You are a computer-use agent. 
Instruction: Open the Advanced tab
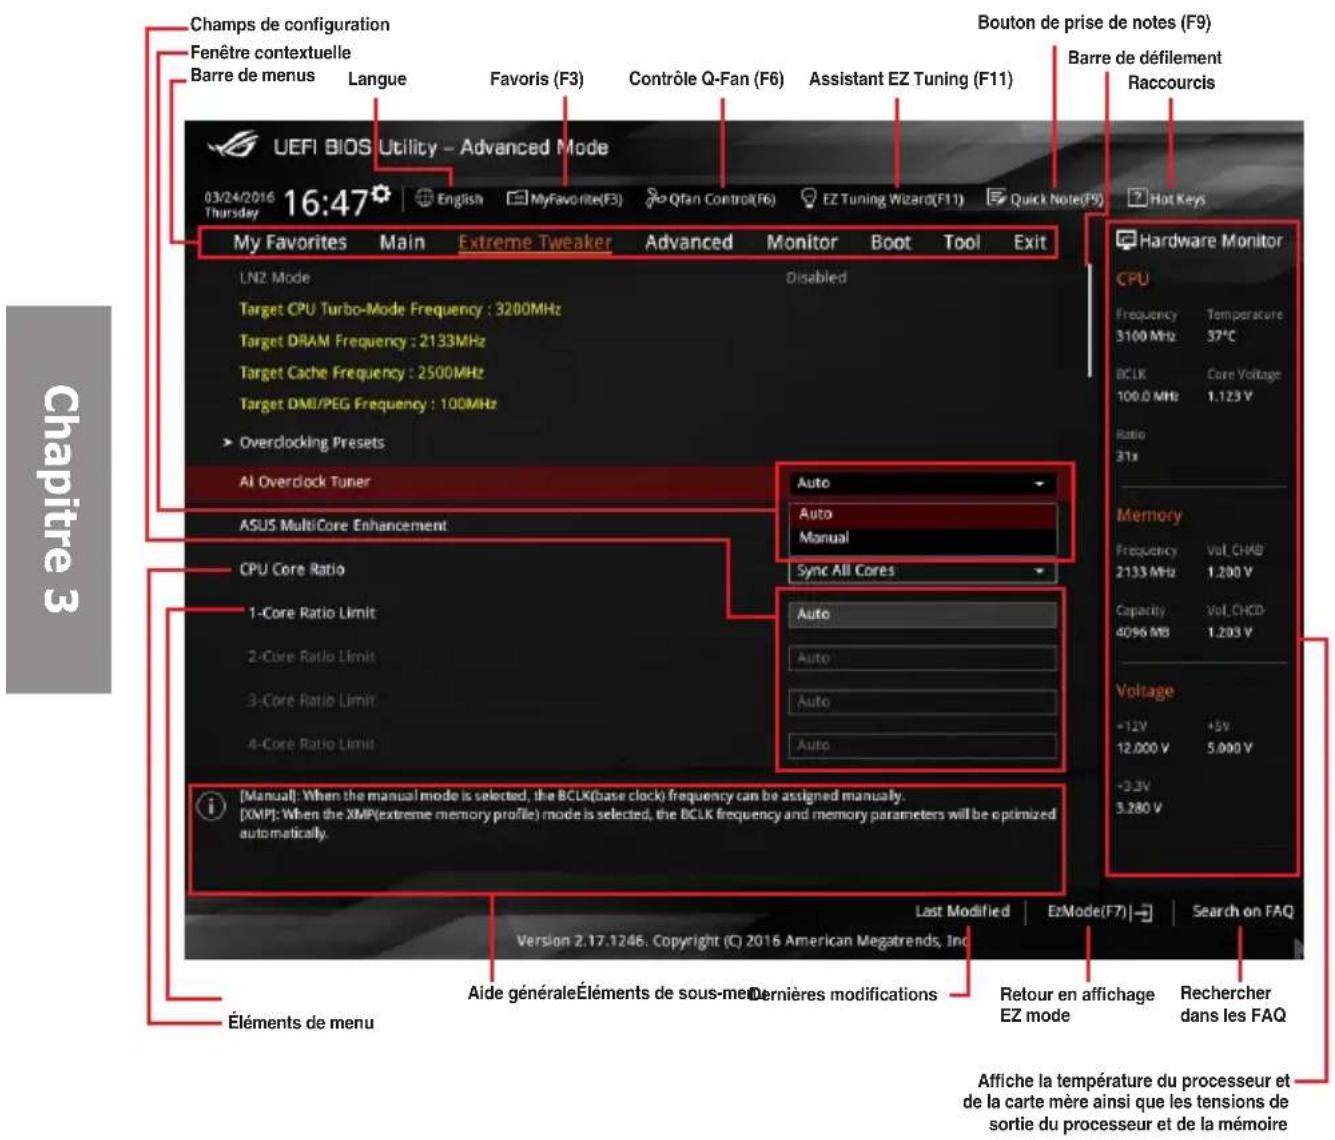point(689,242)
